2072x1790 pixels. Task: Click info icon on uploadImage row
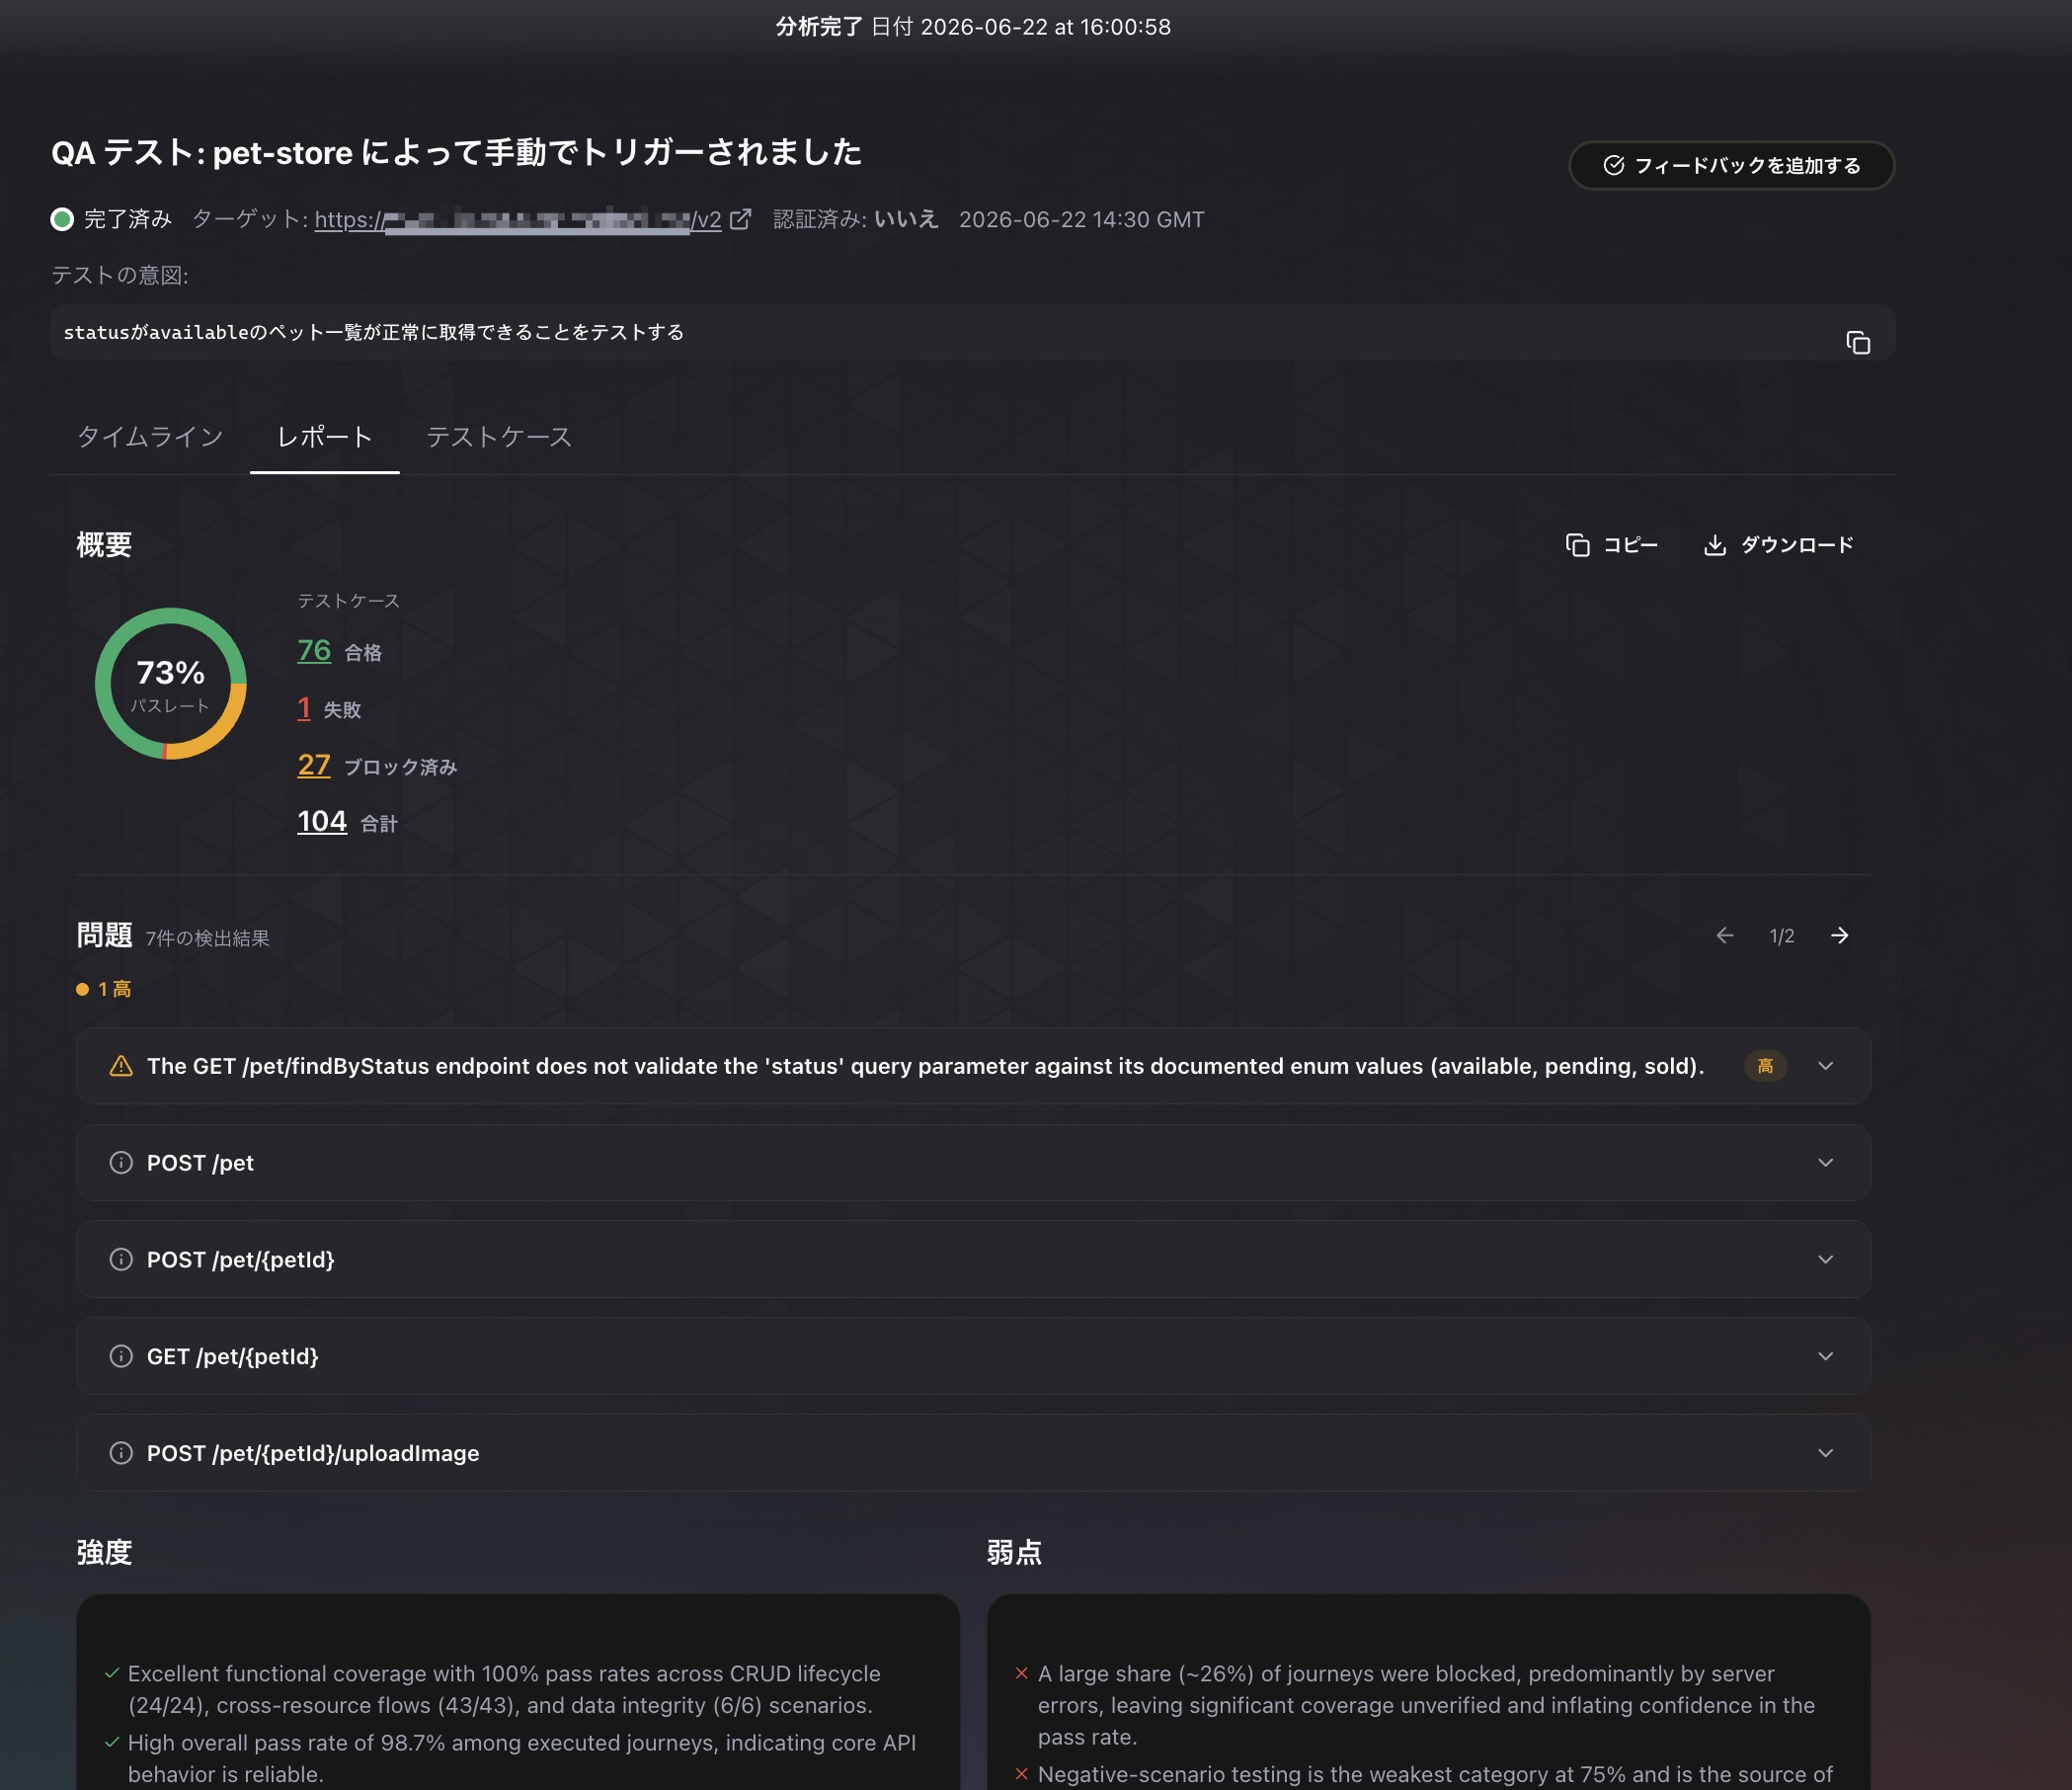tap(121, 1453)
